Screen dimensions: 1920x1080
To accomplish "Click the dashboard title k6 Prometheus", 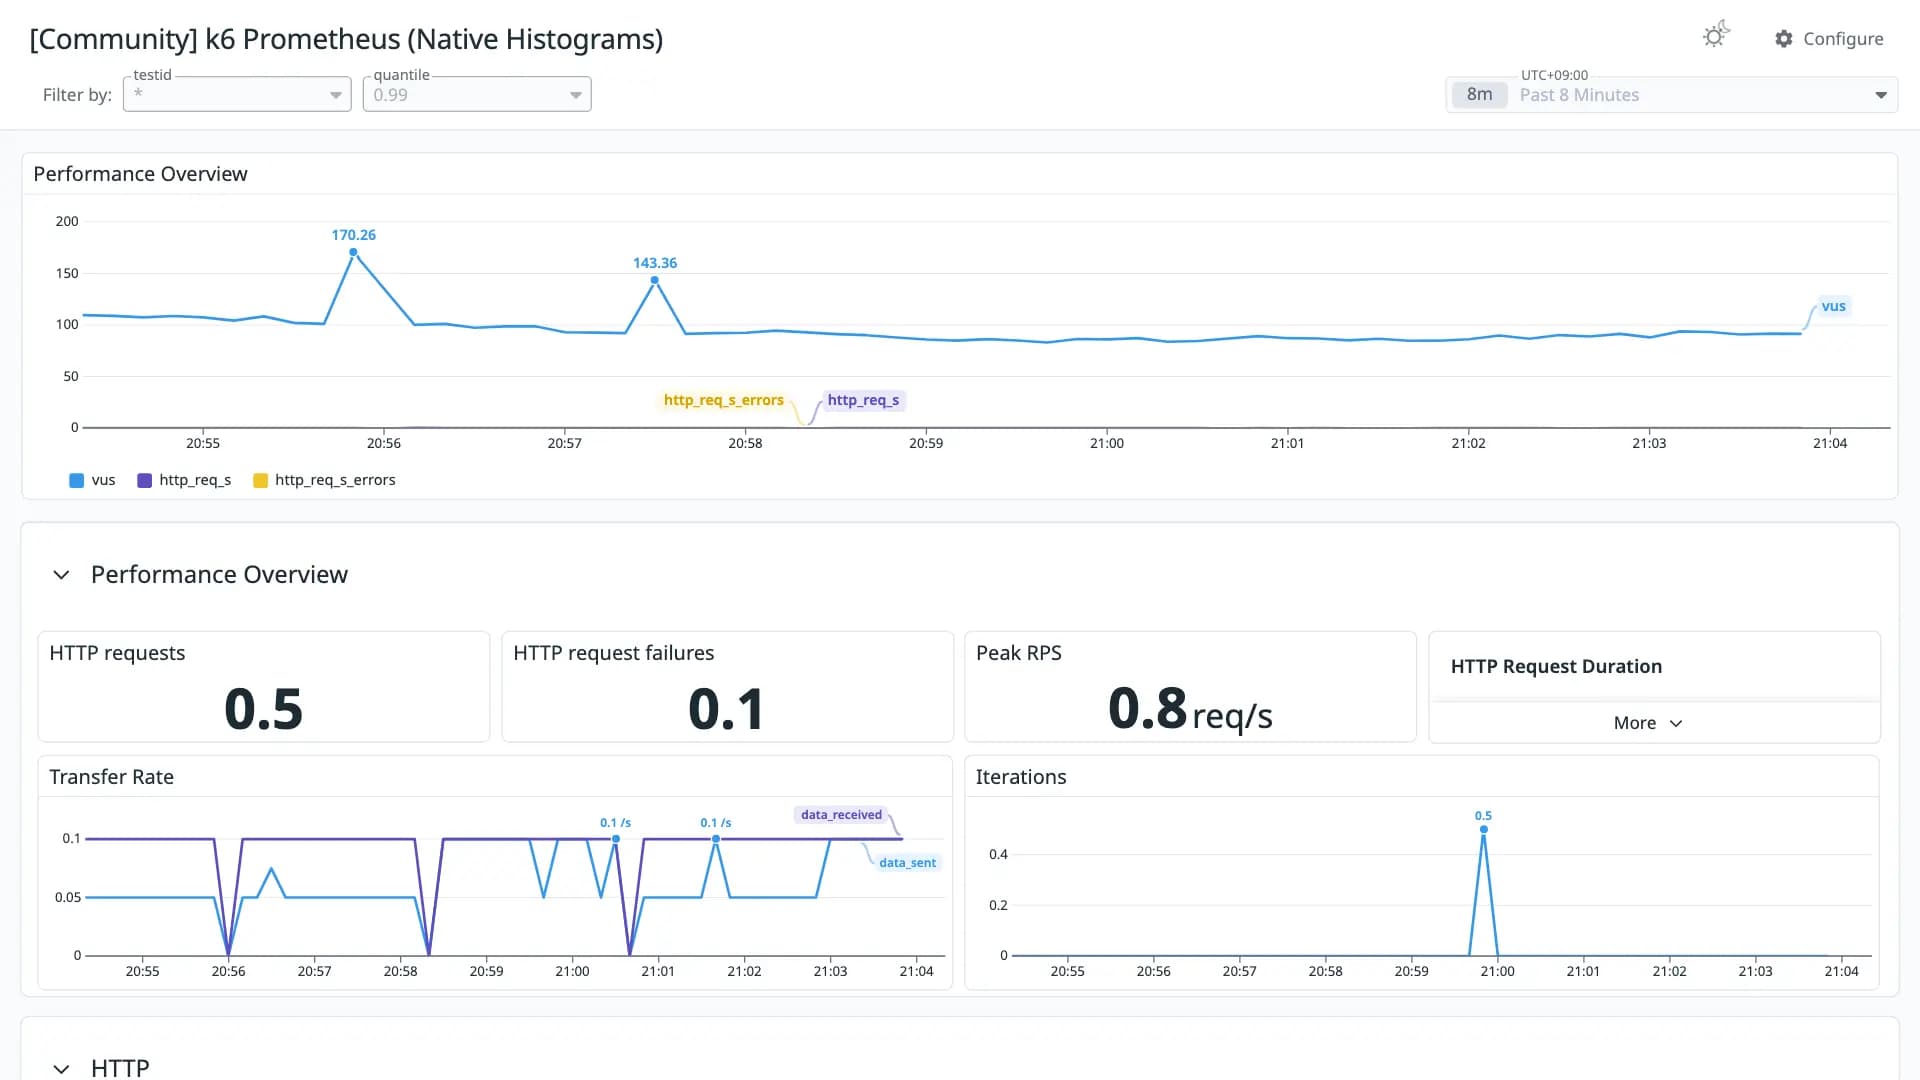I will click(346, 39).
